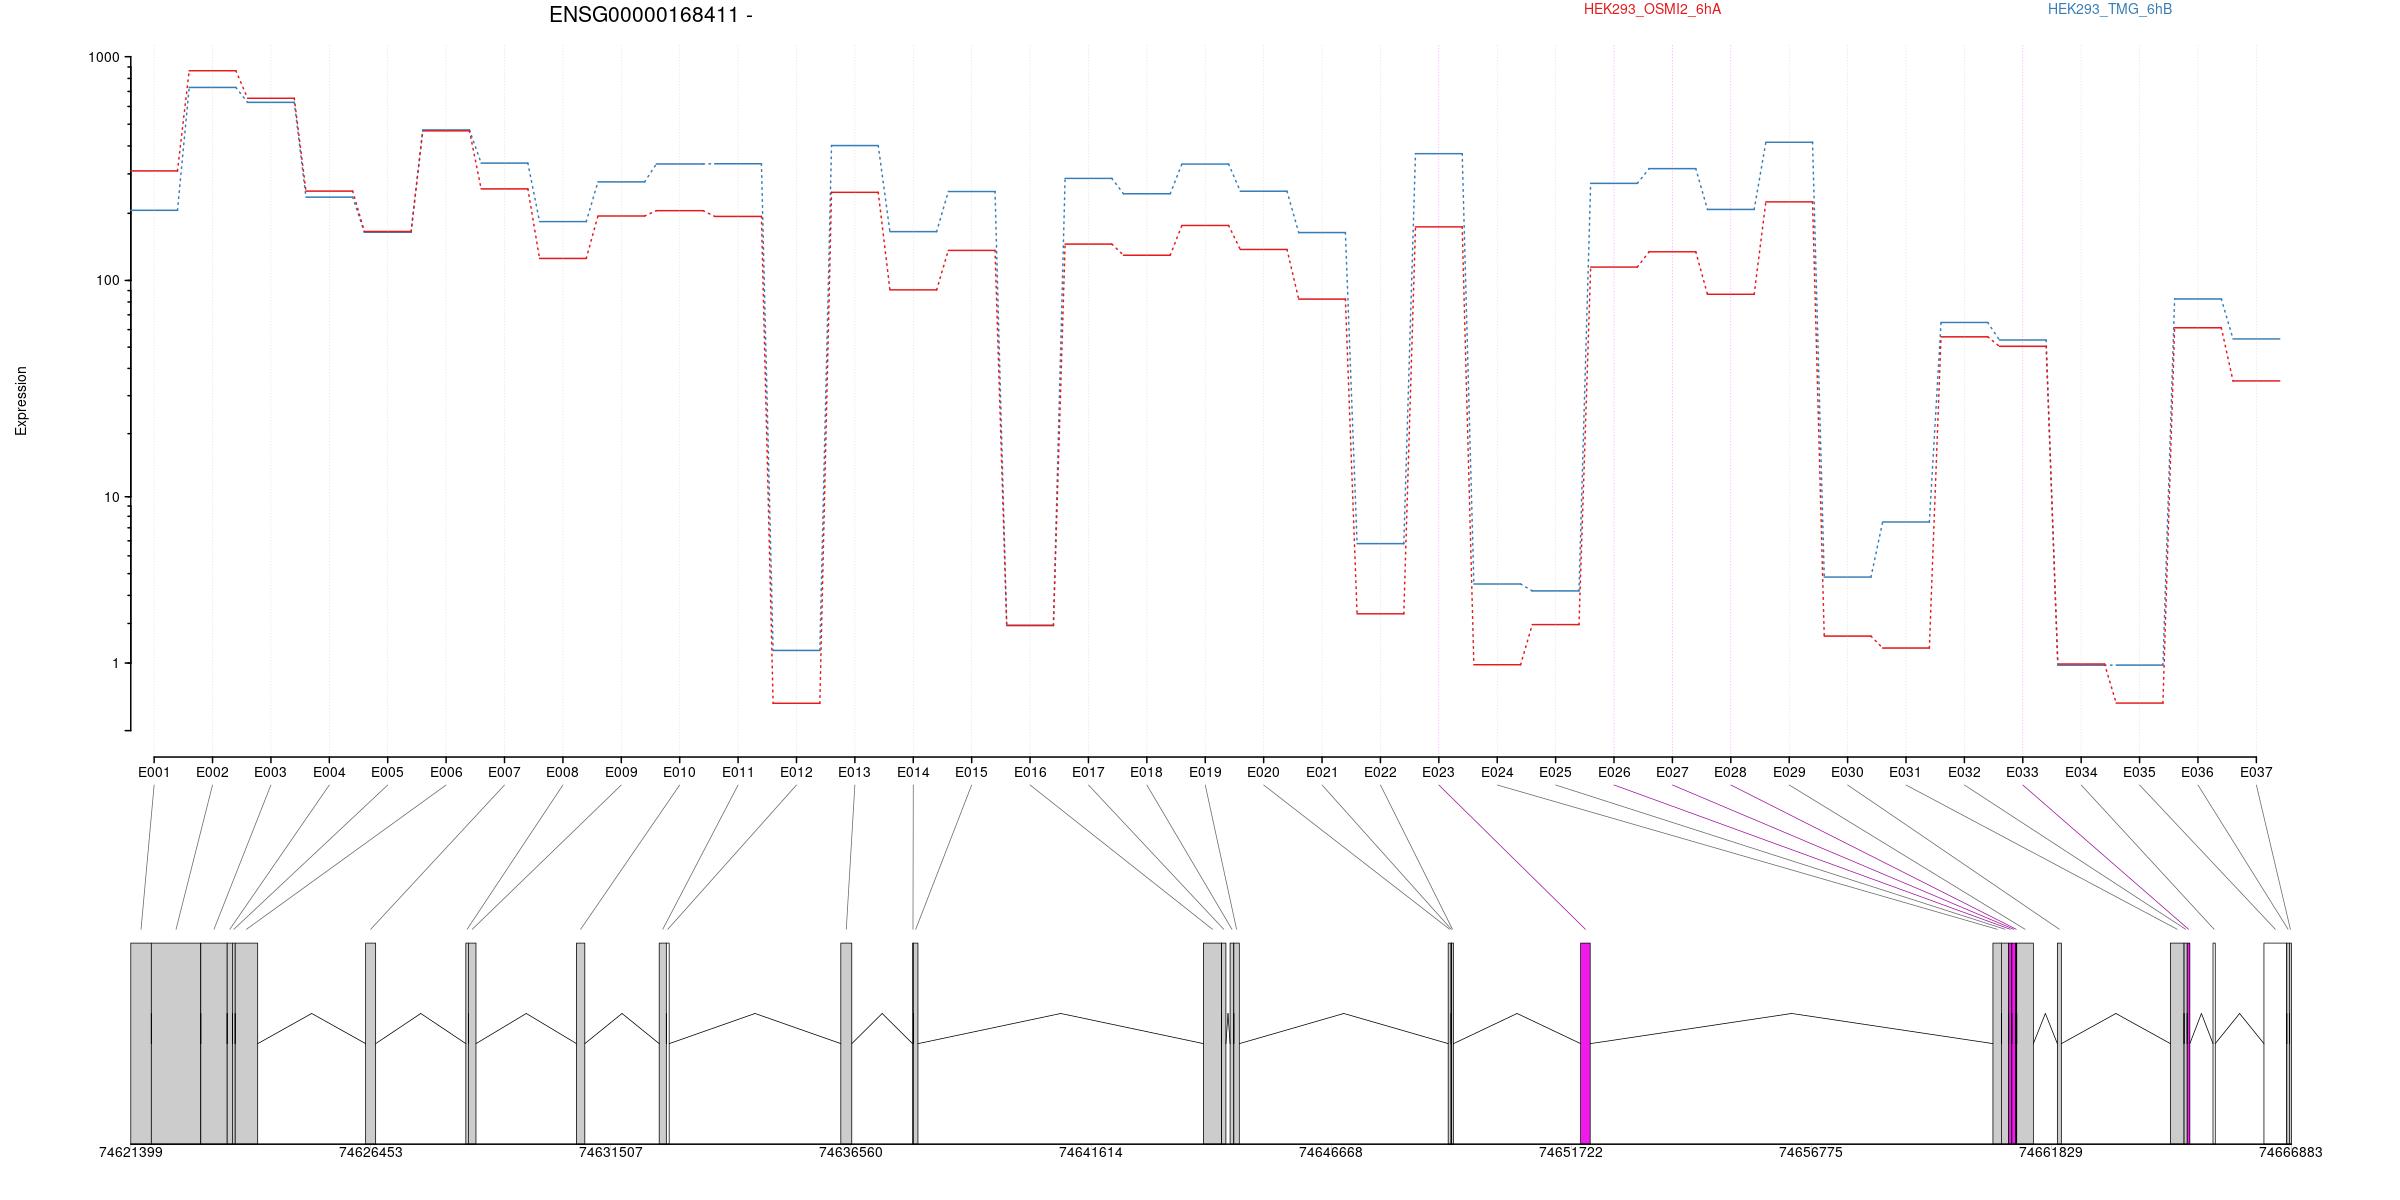Click exon label E022
Viewport: 2400px width, 1200px height.
1380,772
